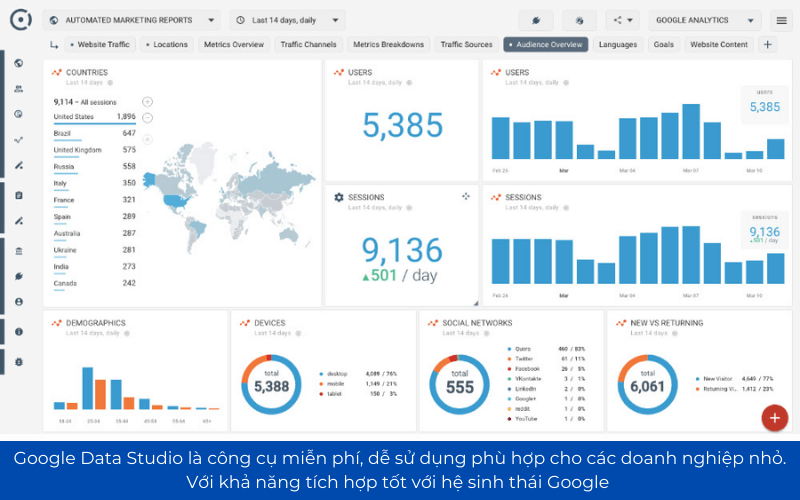Go to the Goals tab
This screenshot has height=500, width=800.
click(663, 44)
